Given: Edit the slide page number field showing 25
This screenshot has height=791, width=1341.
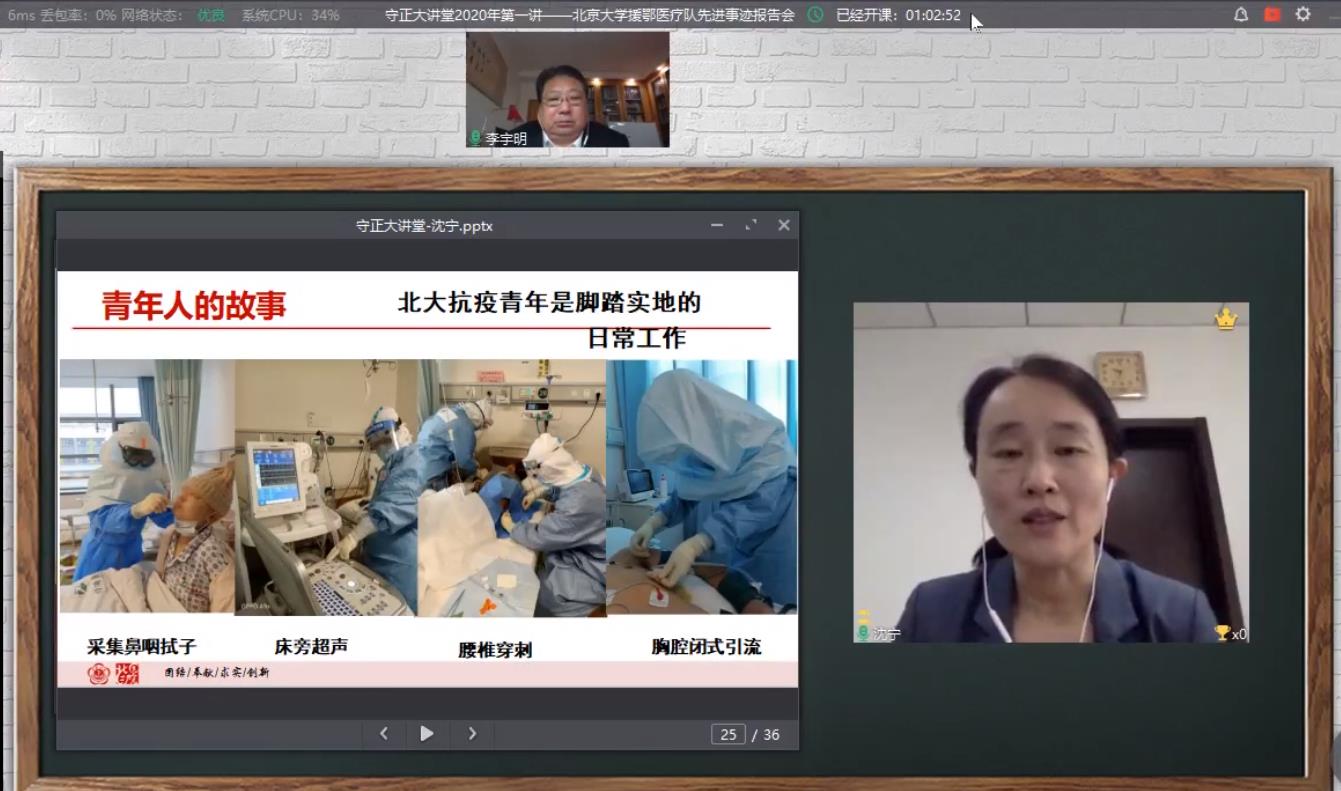Looking at the screenshot, I should click(728, 734).
